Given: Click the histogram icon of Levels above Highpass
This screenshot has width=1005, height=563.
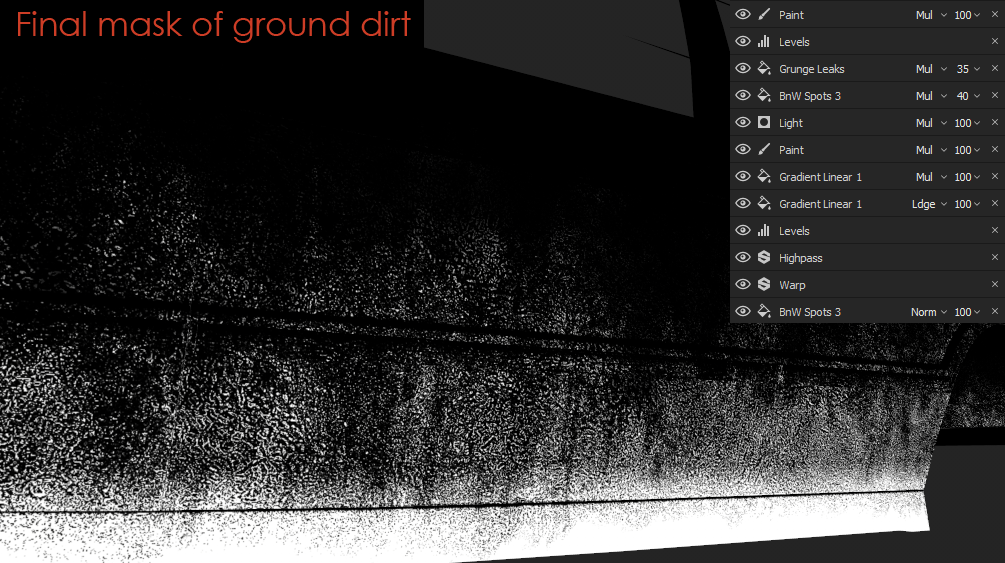Looking at the screenshot, I should tap(763, 230).
